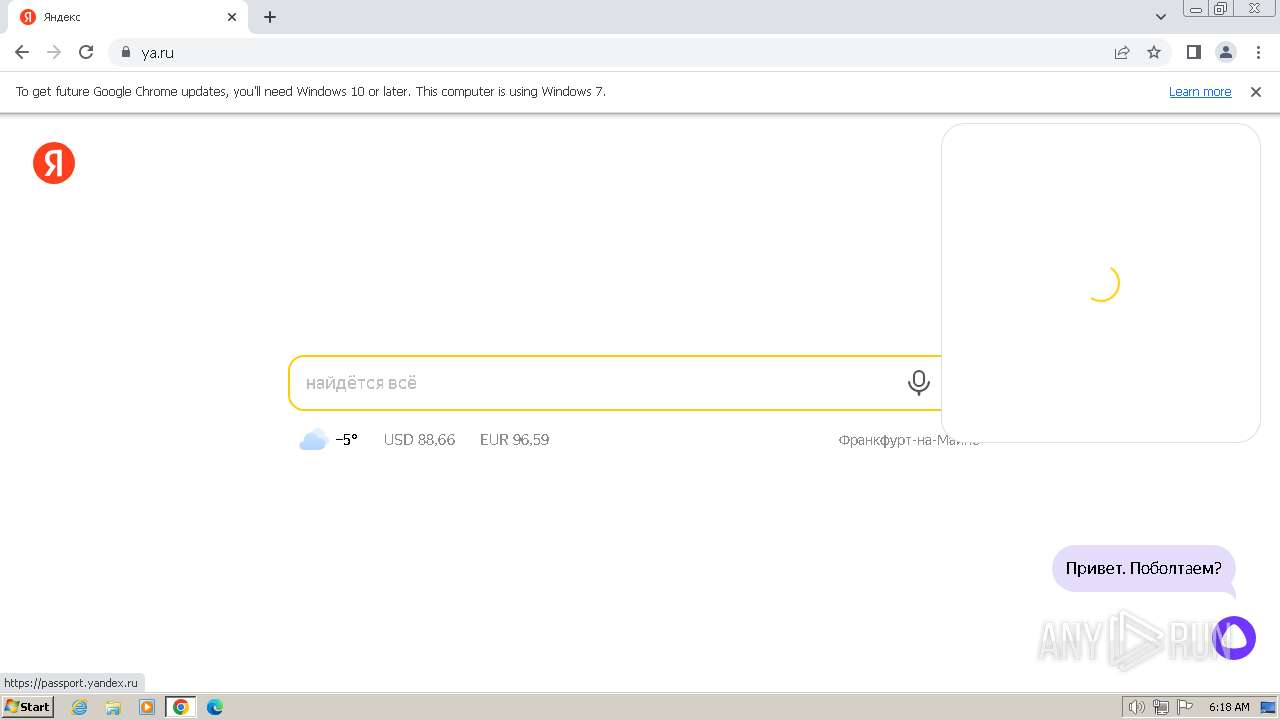Viewport: 1280px width, 720px height.
Task: Share this page icon in address bar
Action: [1122, 52]
